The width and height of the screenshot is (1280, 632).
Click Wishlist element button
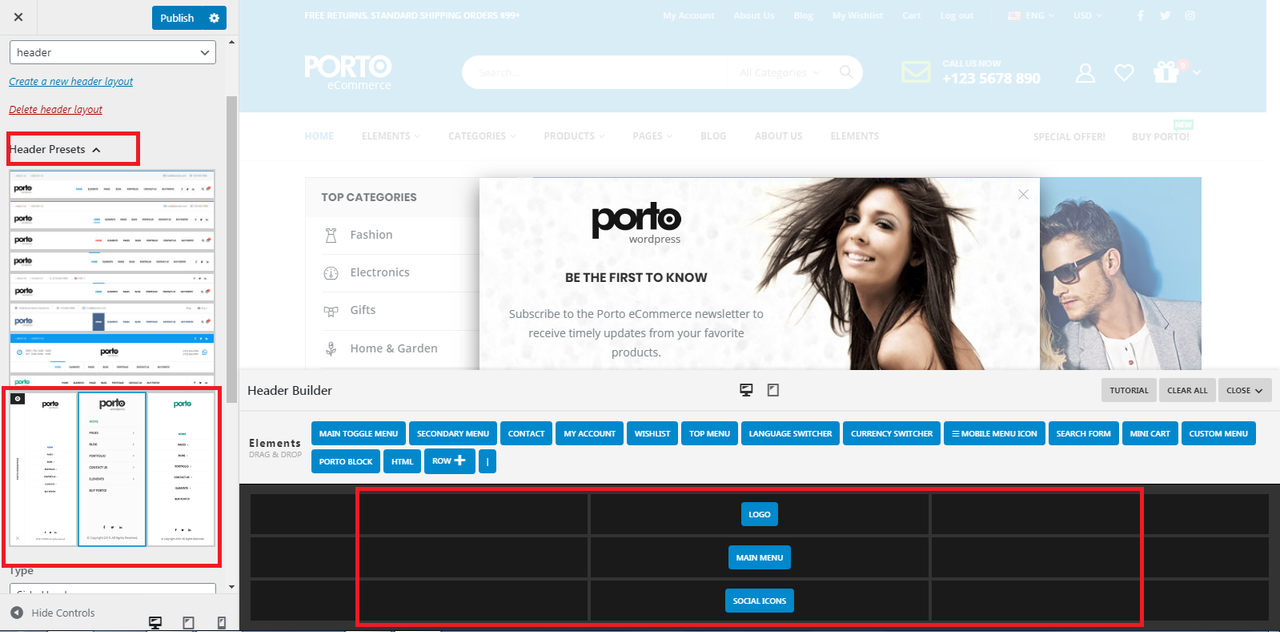pos(652,433)
